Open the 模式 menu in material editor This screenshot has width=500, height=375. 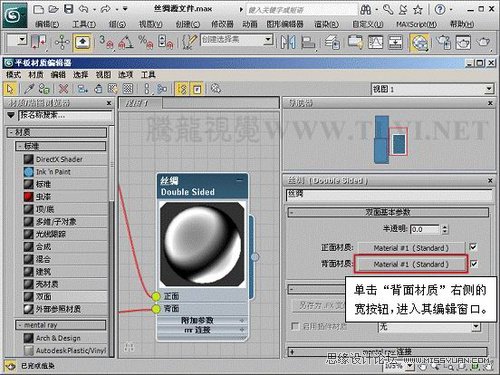click(13, 75)
